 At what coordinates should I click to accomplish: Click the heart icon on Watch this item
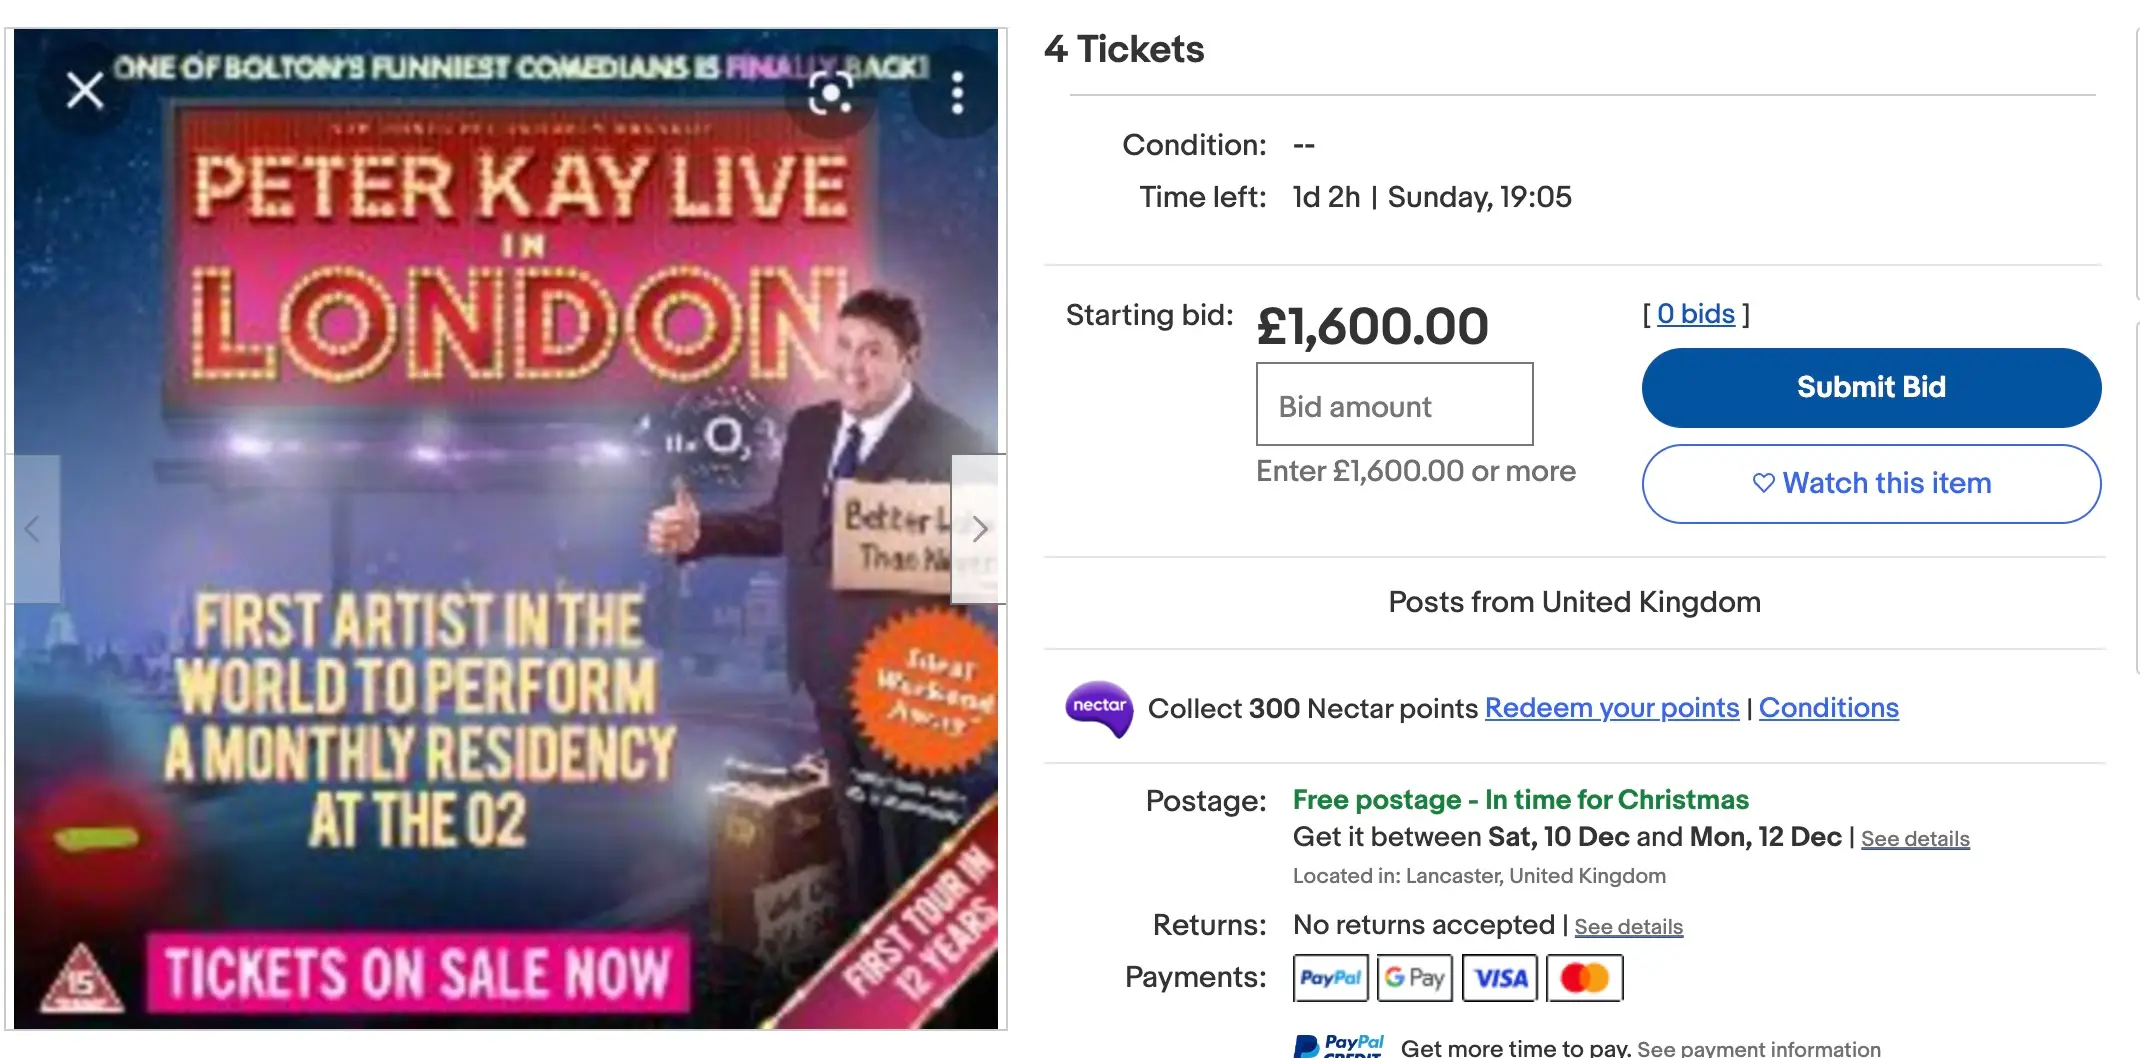click(1766, 483)
